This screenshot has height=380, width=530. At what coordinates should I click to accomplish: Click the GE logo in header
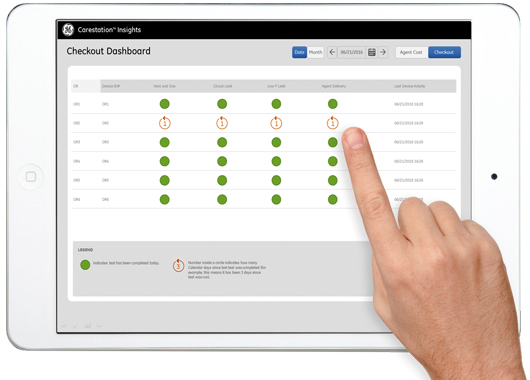[68, 30]
